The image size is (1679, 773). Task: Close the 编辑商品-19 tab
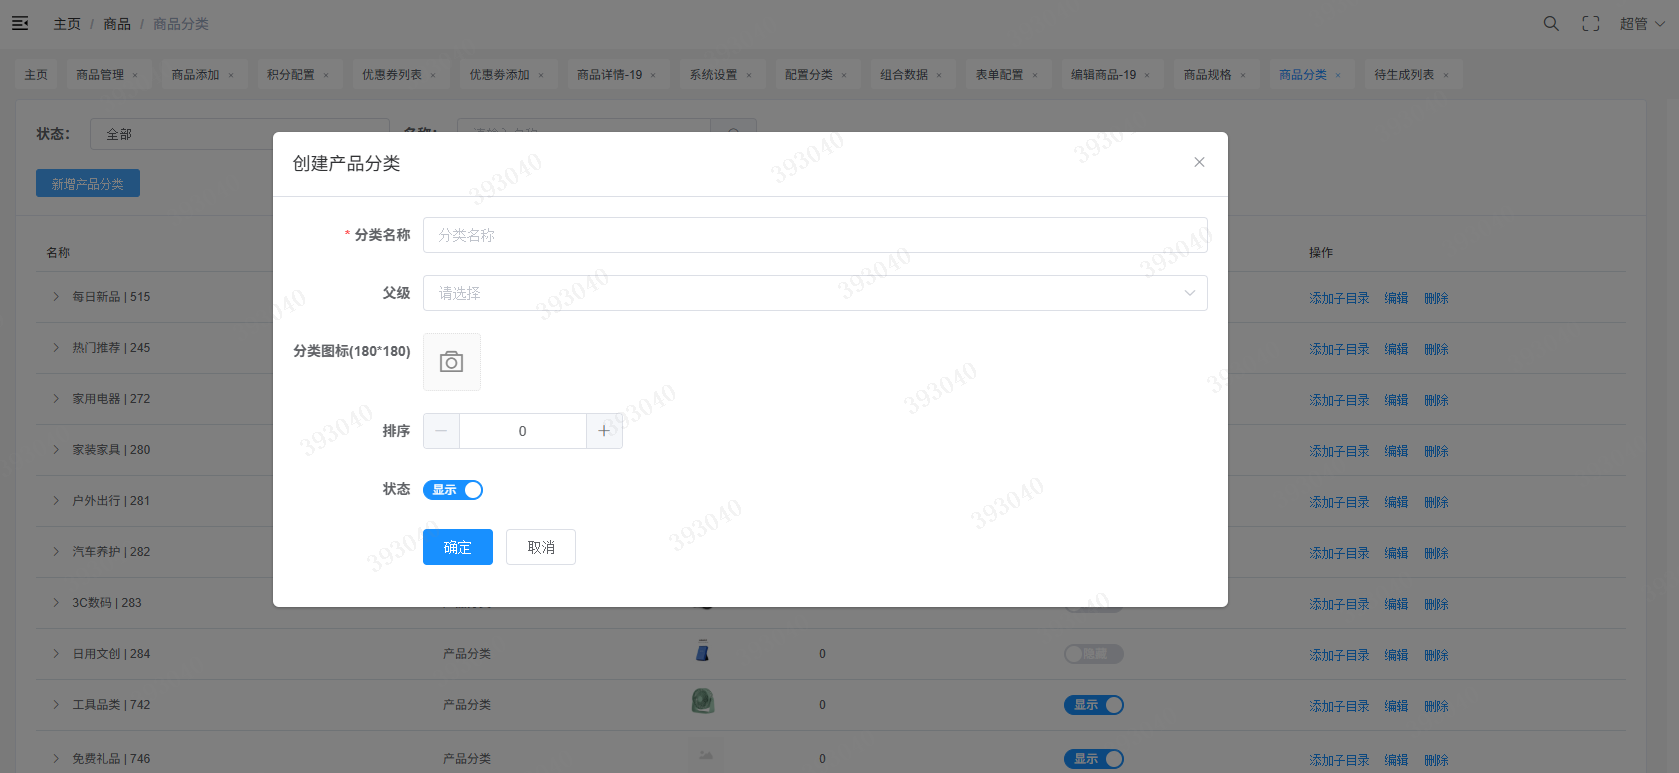point(1147,75)
